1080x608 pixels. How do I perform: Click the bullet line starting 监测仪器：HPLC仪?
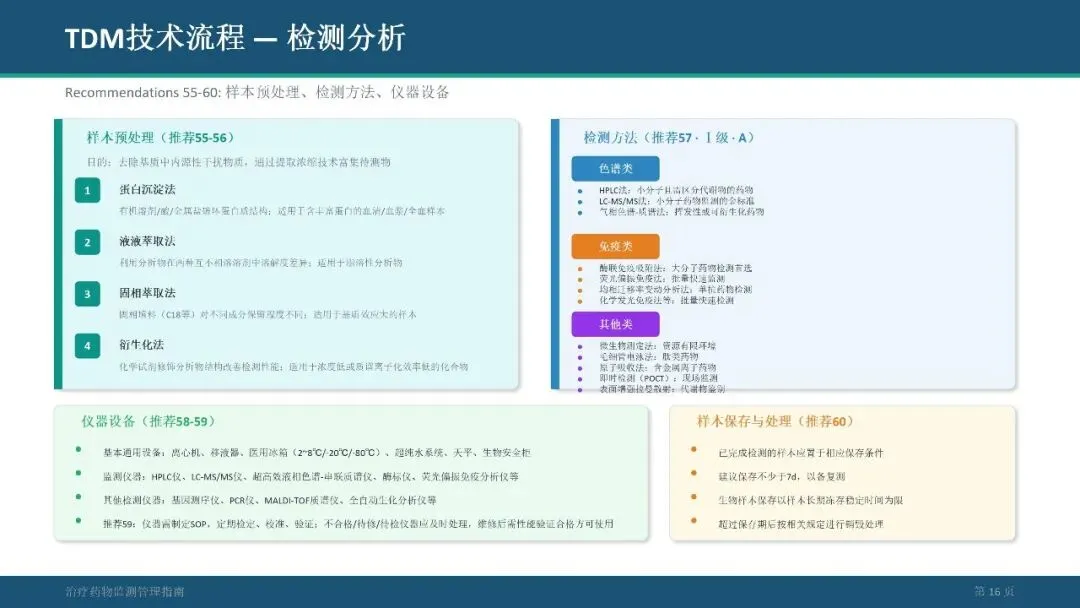pyautogui.click(x=311, y=476)
